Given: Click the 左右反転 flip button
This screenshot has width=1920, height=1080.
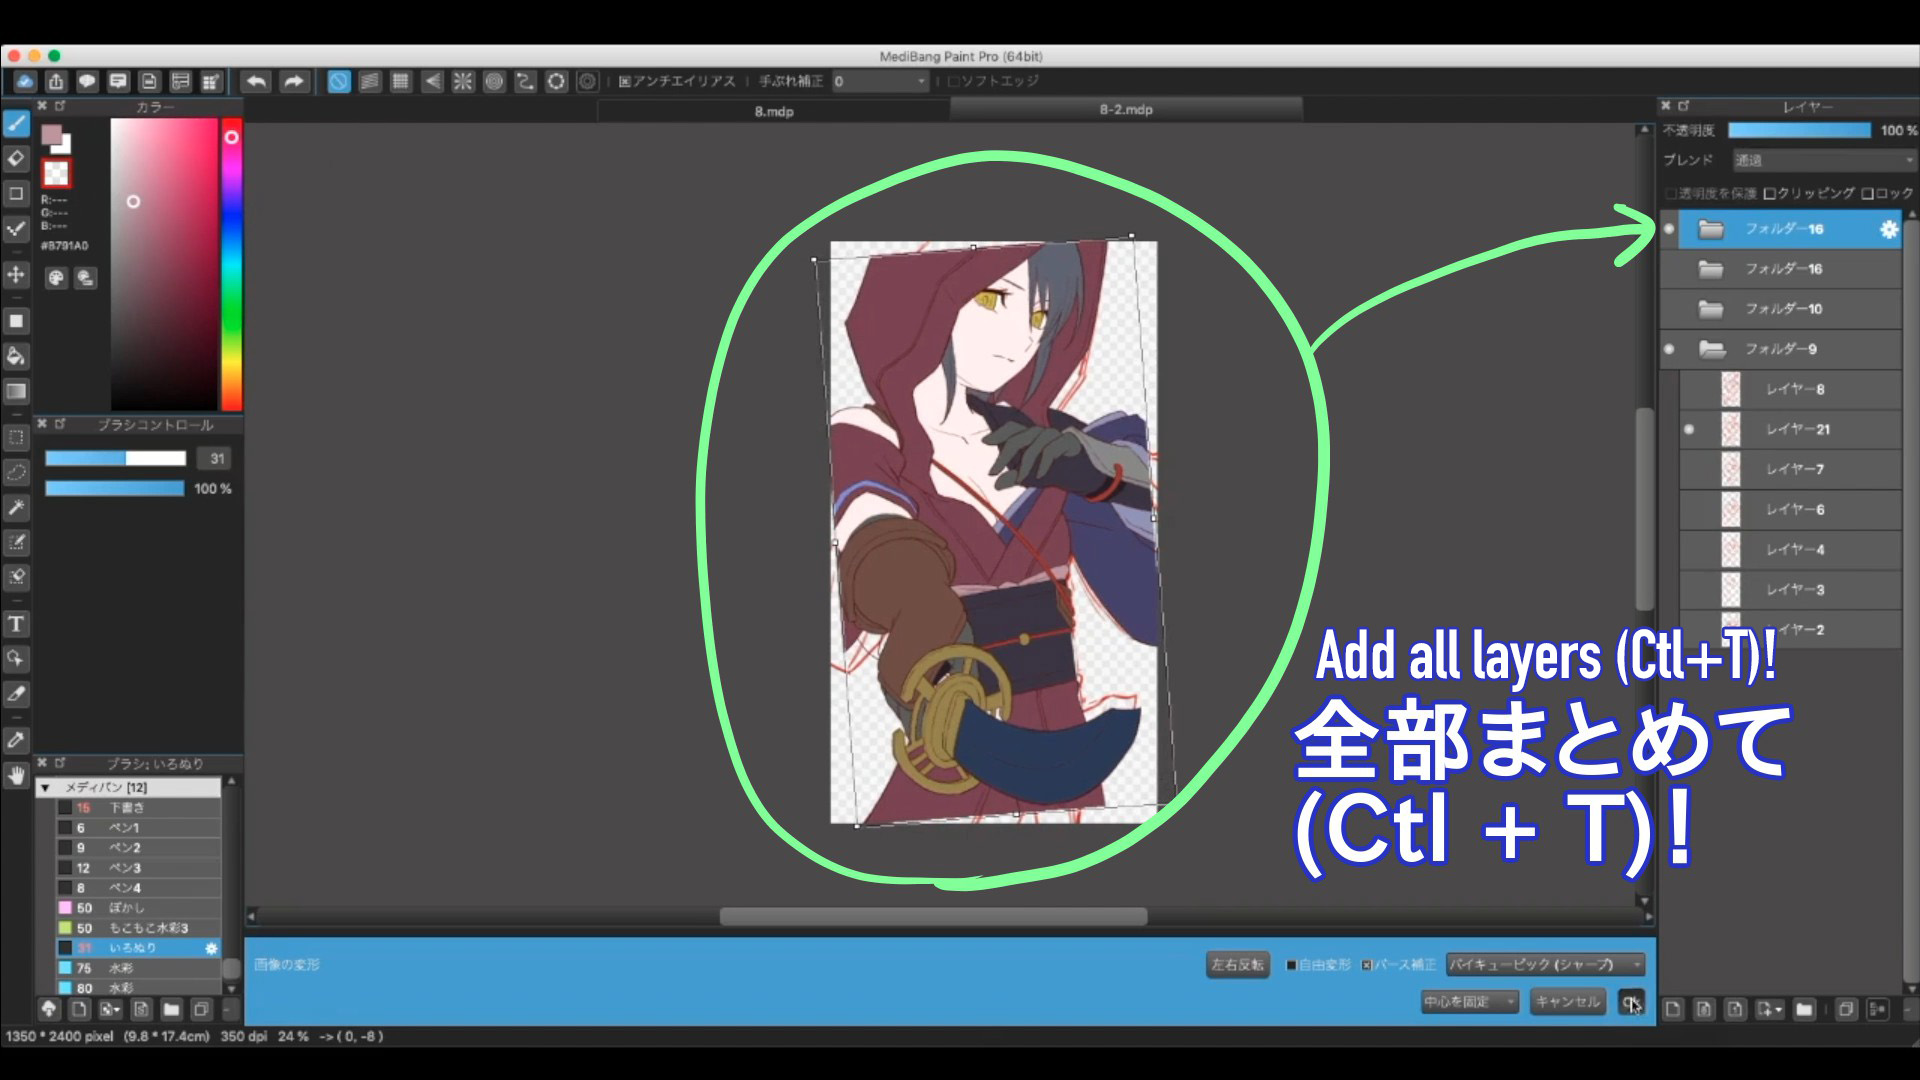Looking at the screenshot, I should 1237,965.
